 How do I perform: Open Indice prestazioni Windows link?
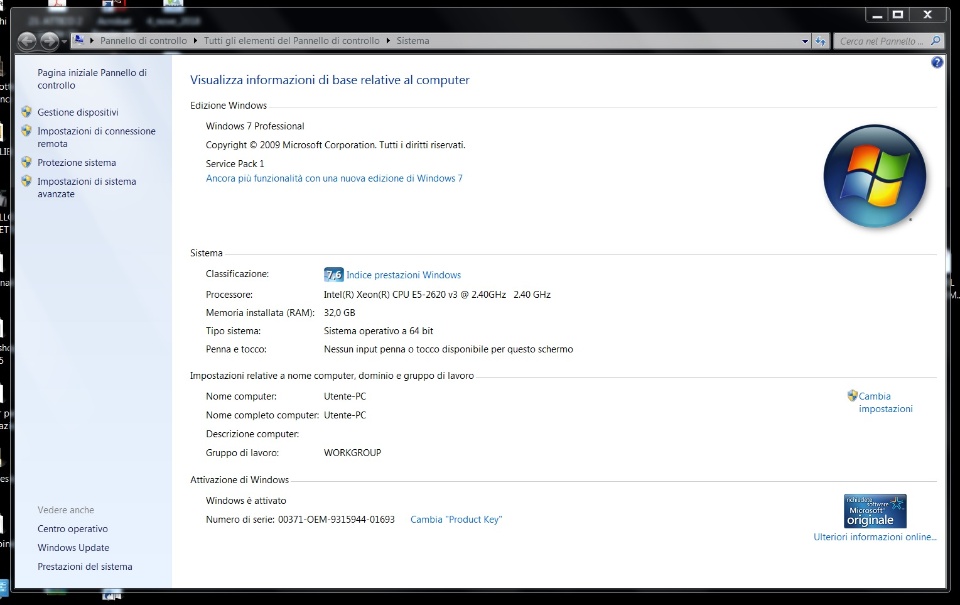coord(403,275)
